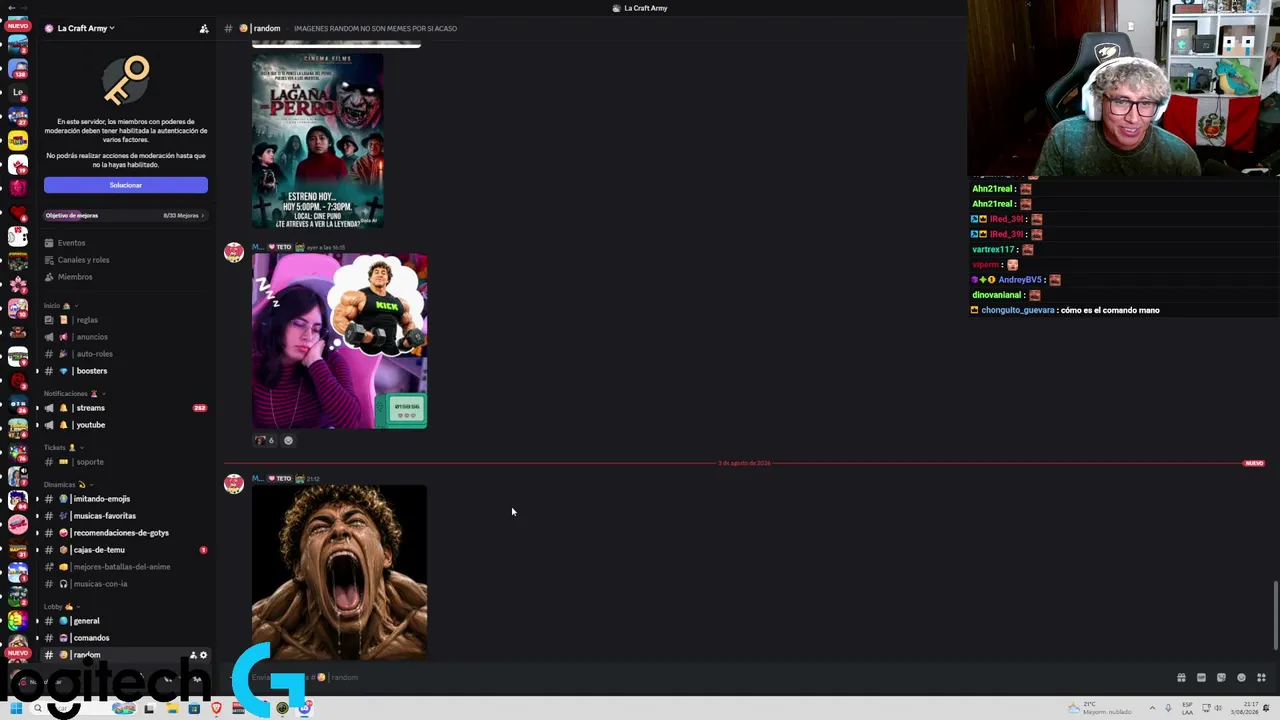Open the reglas channel
This screenshot has width=1280, height=720.
(125, 320)
